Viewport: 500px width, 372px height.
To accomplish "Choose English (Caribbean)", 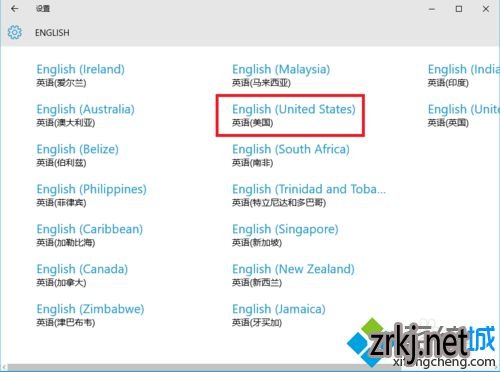I will coord(89,235).
